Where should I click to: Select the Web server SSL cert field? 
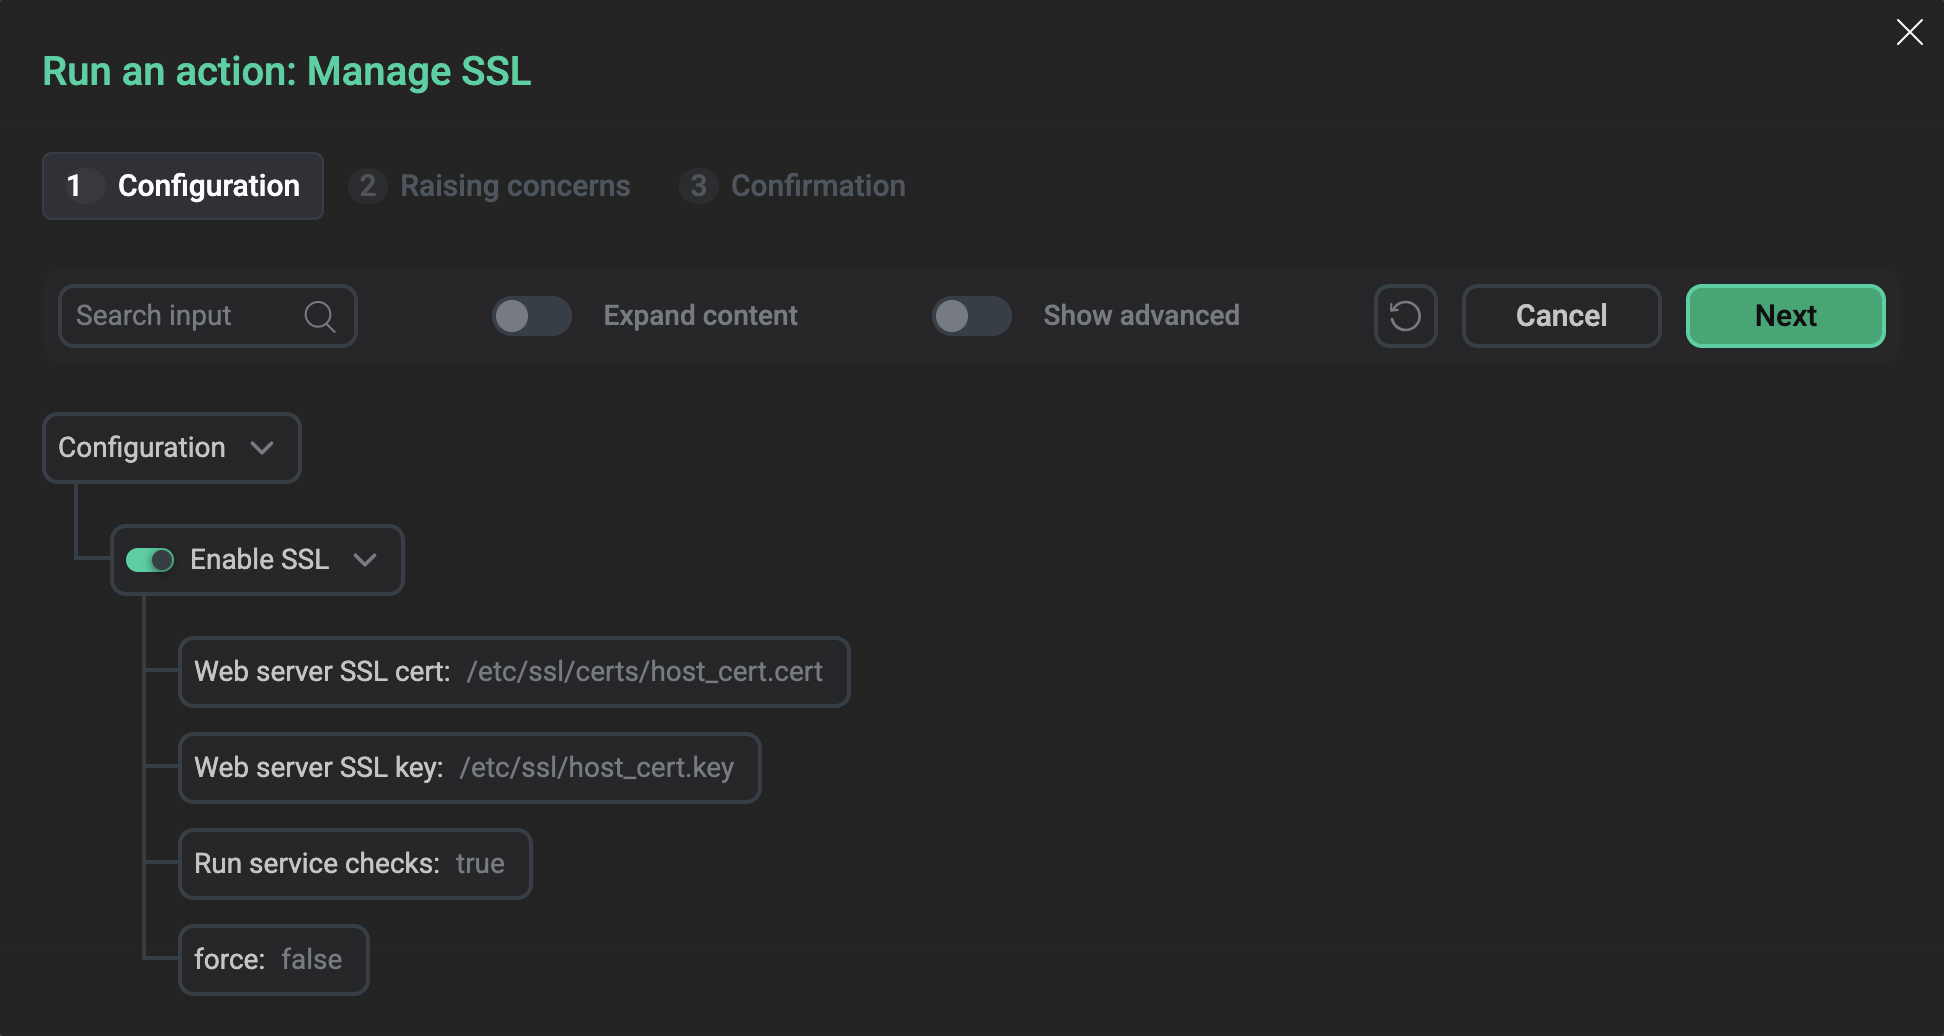coord(514,672)
